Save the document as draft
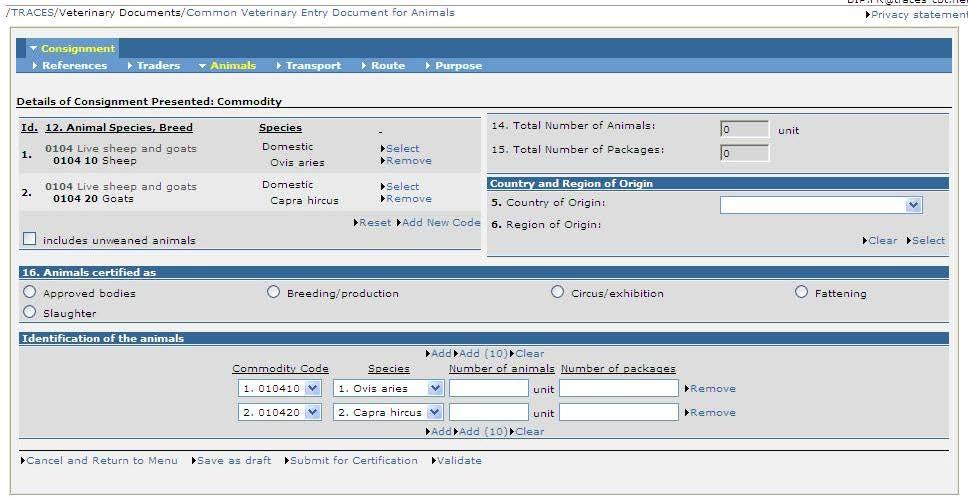 point(234,461)
